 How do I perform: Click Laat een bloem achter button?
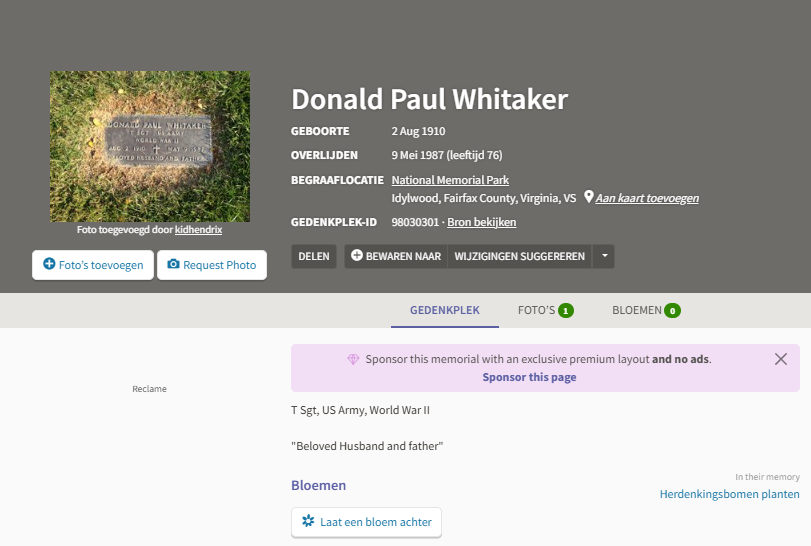click(x=366, y=522)
